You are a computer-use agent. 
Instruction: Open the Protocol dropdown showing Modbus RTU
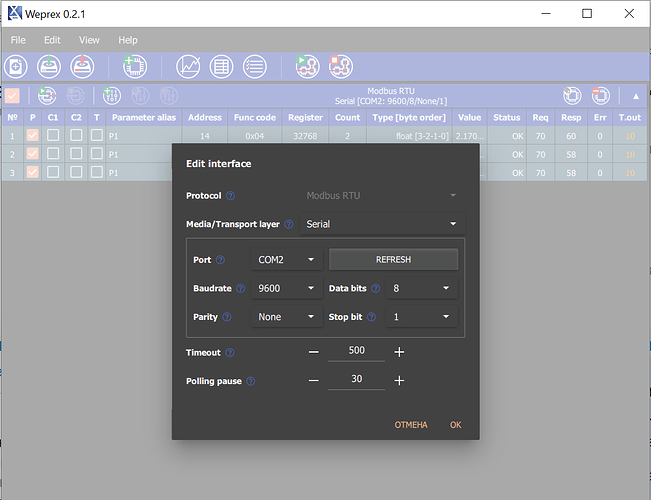pos(382,196)
